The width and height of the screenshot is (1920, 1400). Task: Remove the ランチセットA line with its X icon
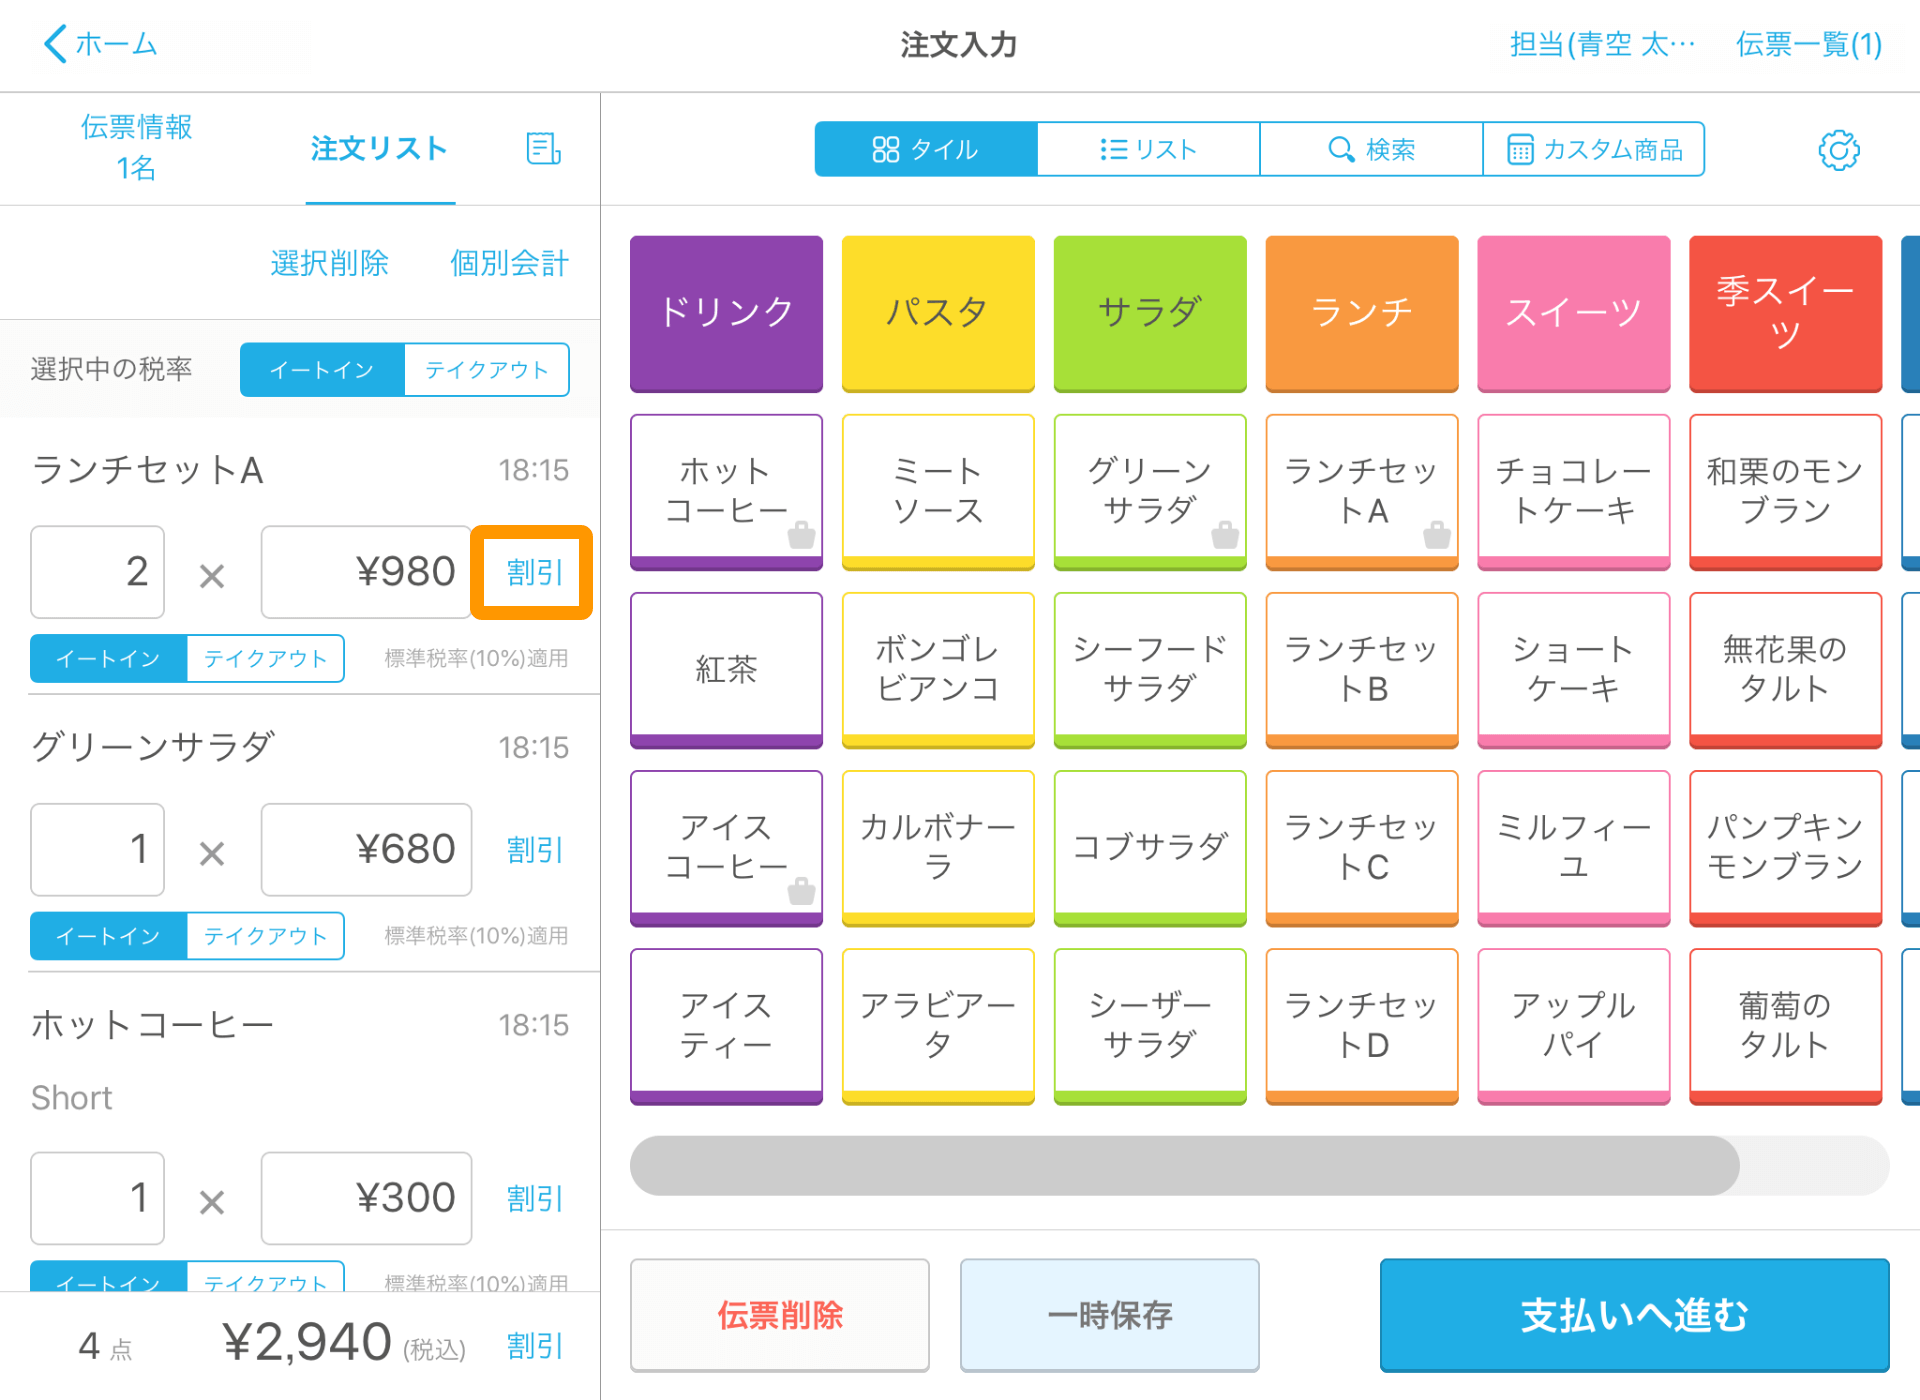tap(211, 575)
